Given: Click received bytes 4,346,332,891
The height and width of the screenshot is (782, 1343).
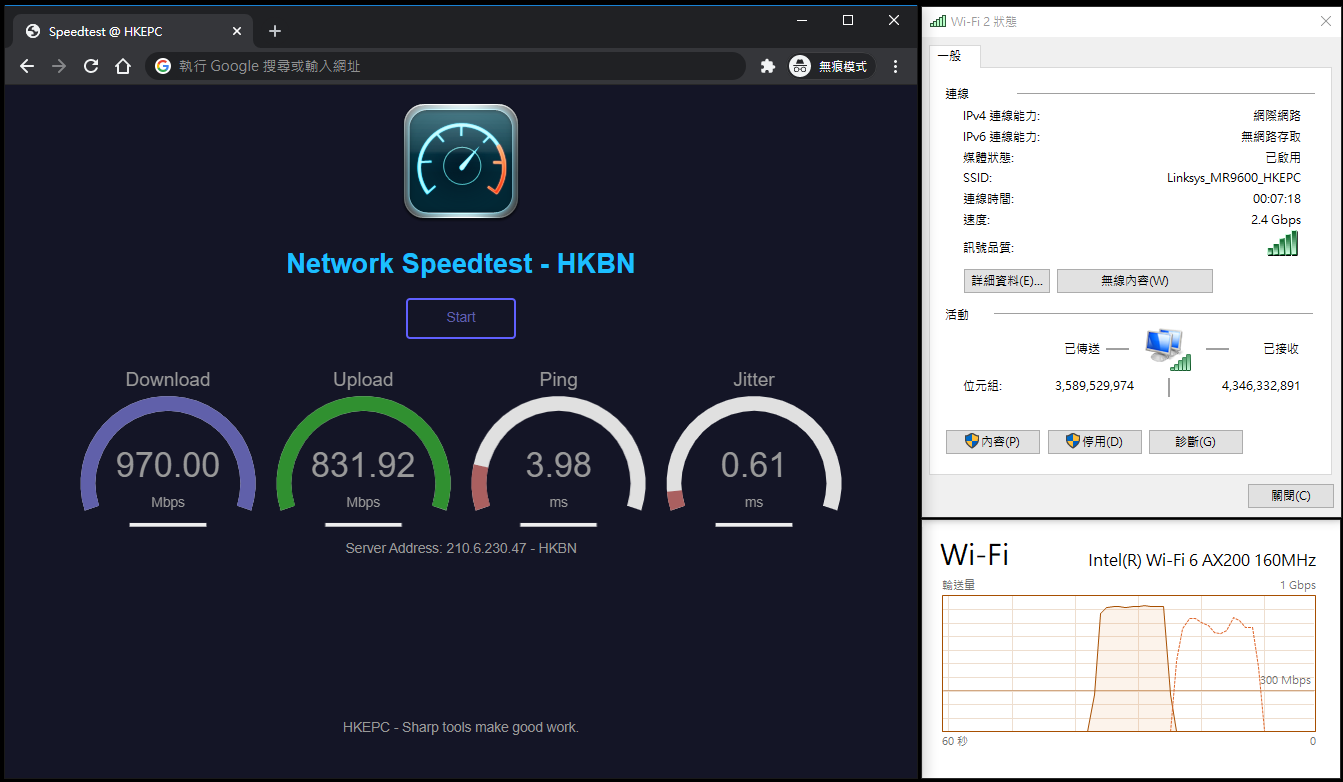Looking at the screenshot, I should click(1261, 385).
